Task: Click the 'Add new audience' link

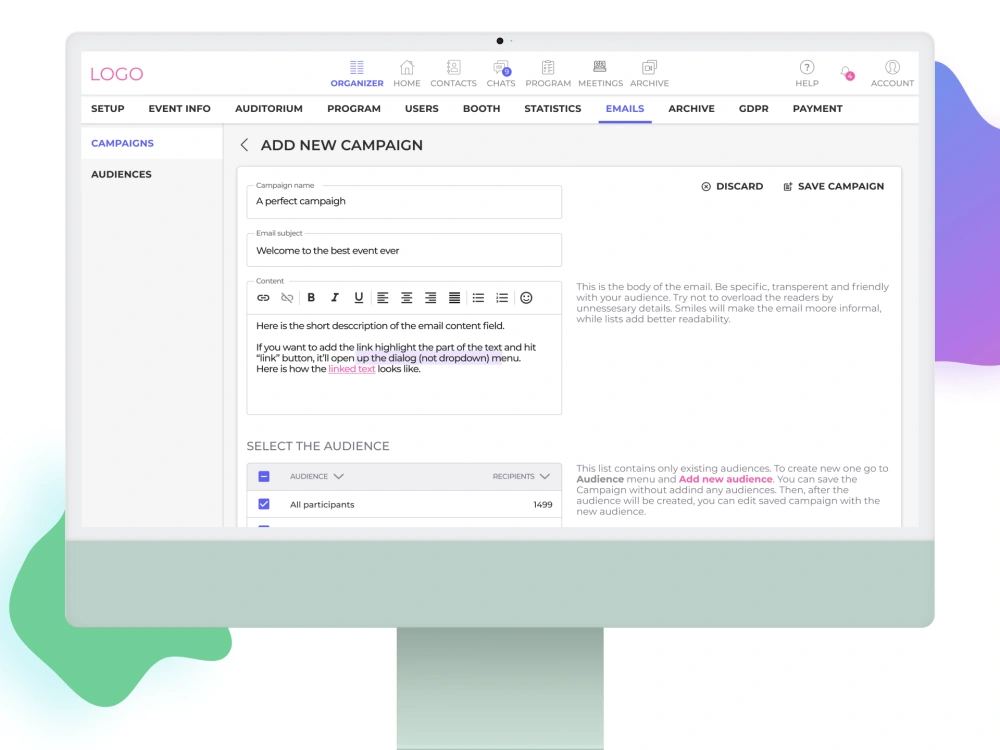Action: [725, 479]
